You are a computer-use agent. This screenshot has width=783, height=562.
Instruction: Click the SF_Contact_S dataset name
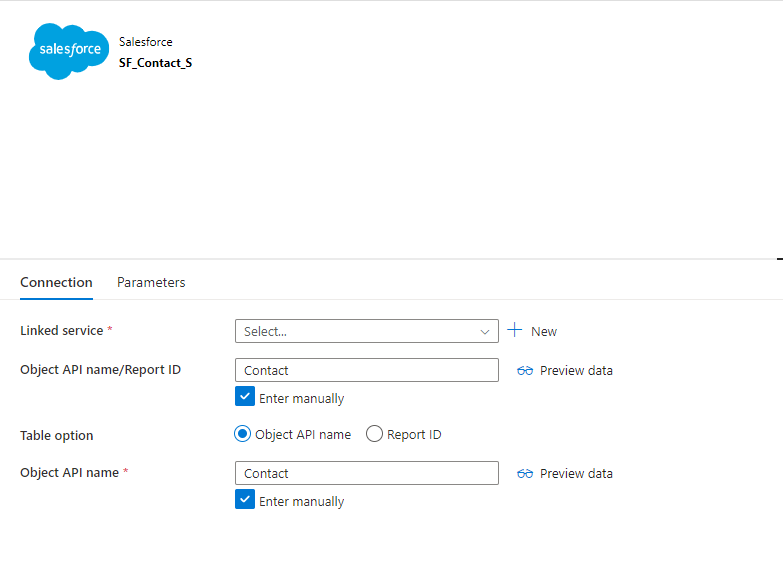point(155,63)
